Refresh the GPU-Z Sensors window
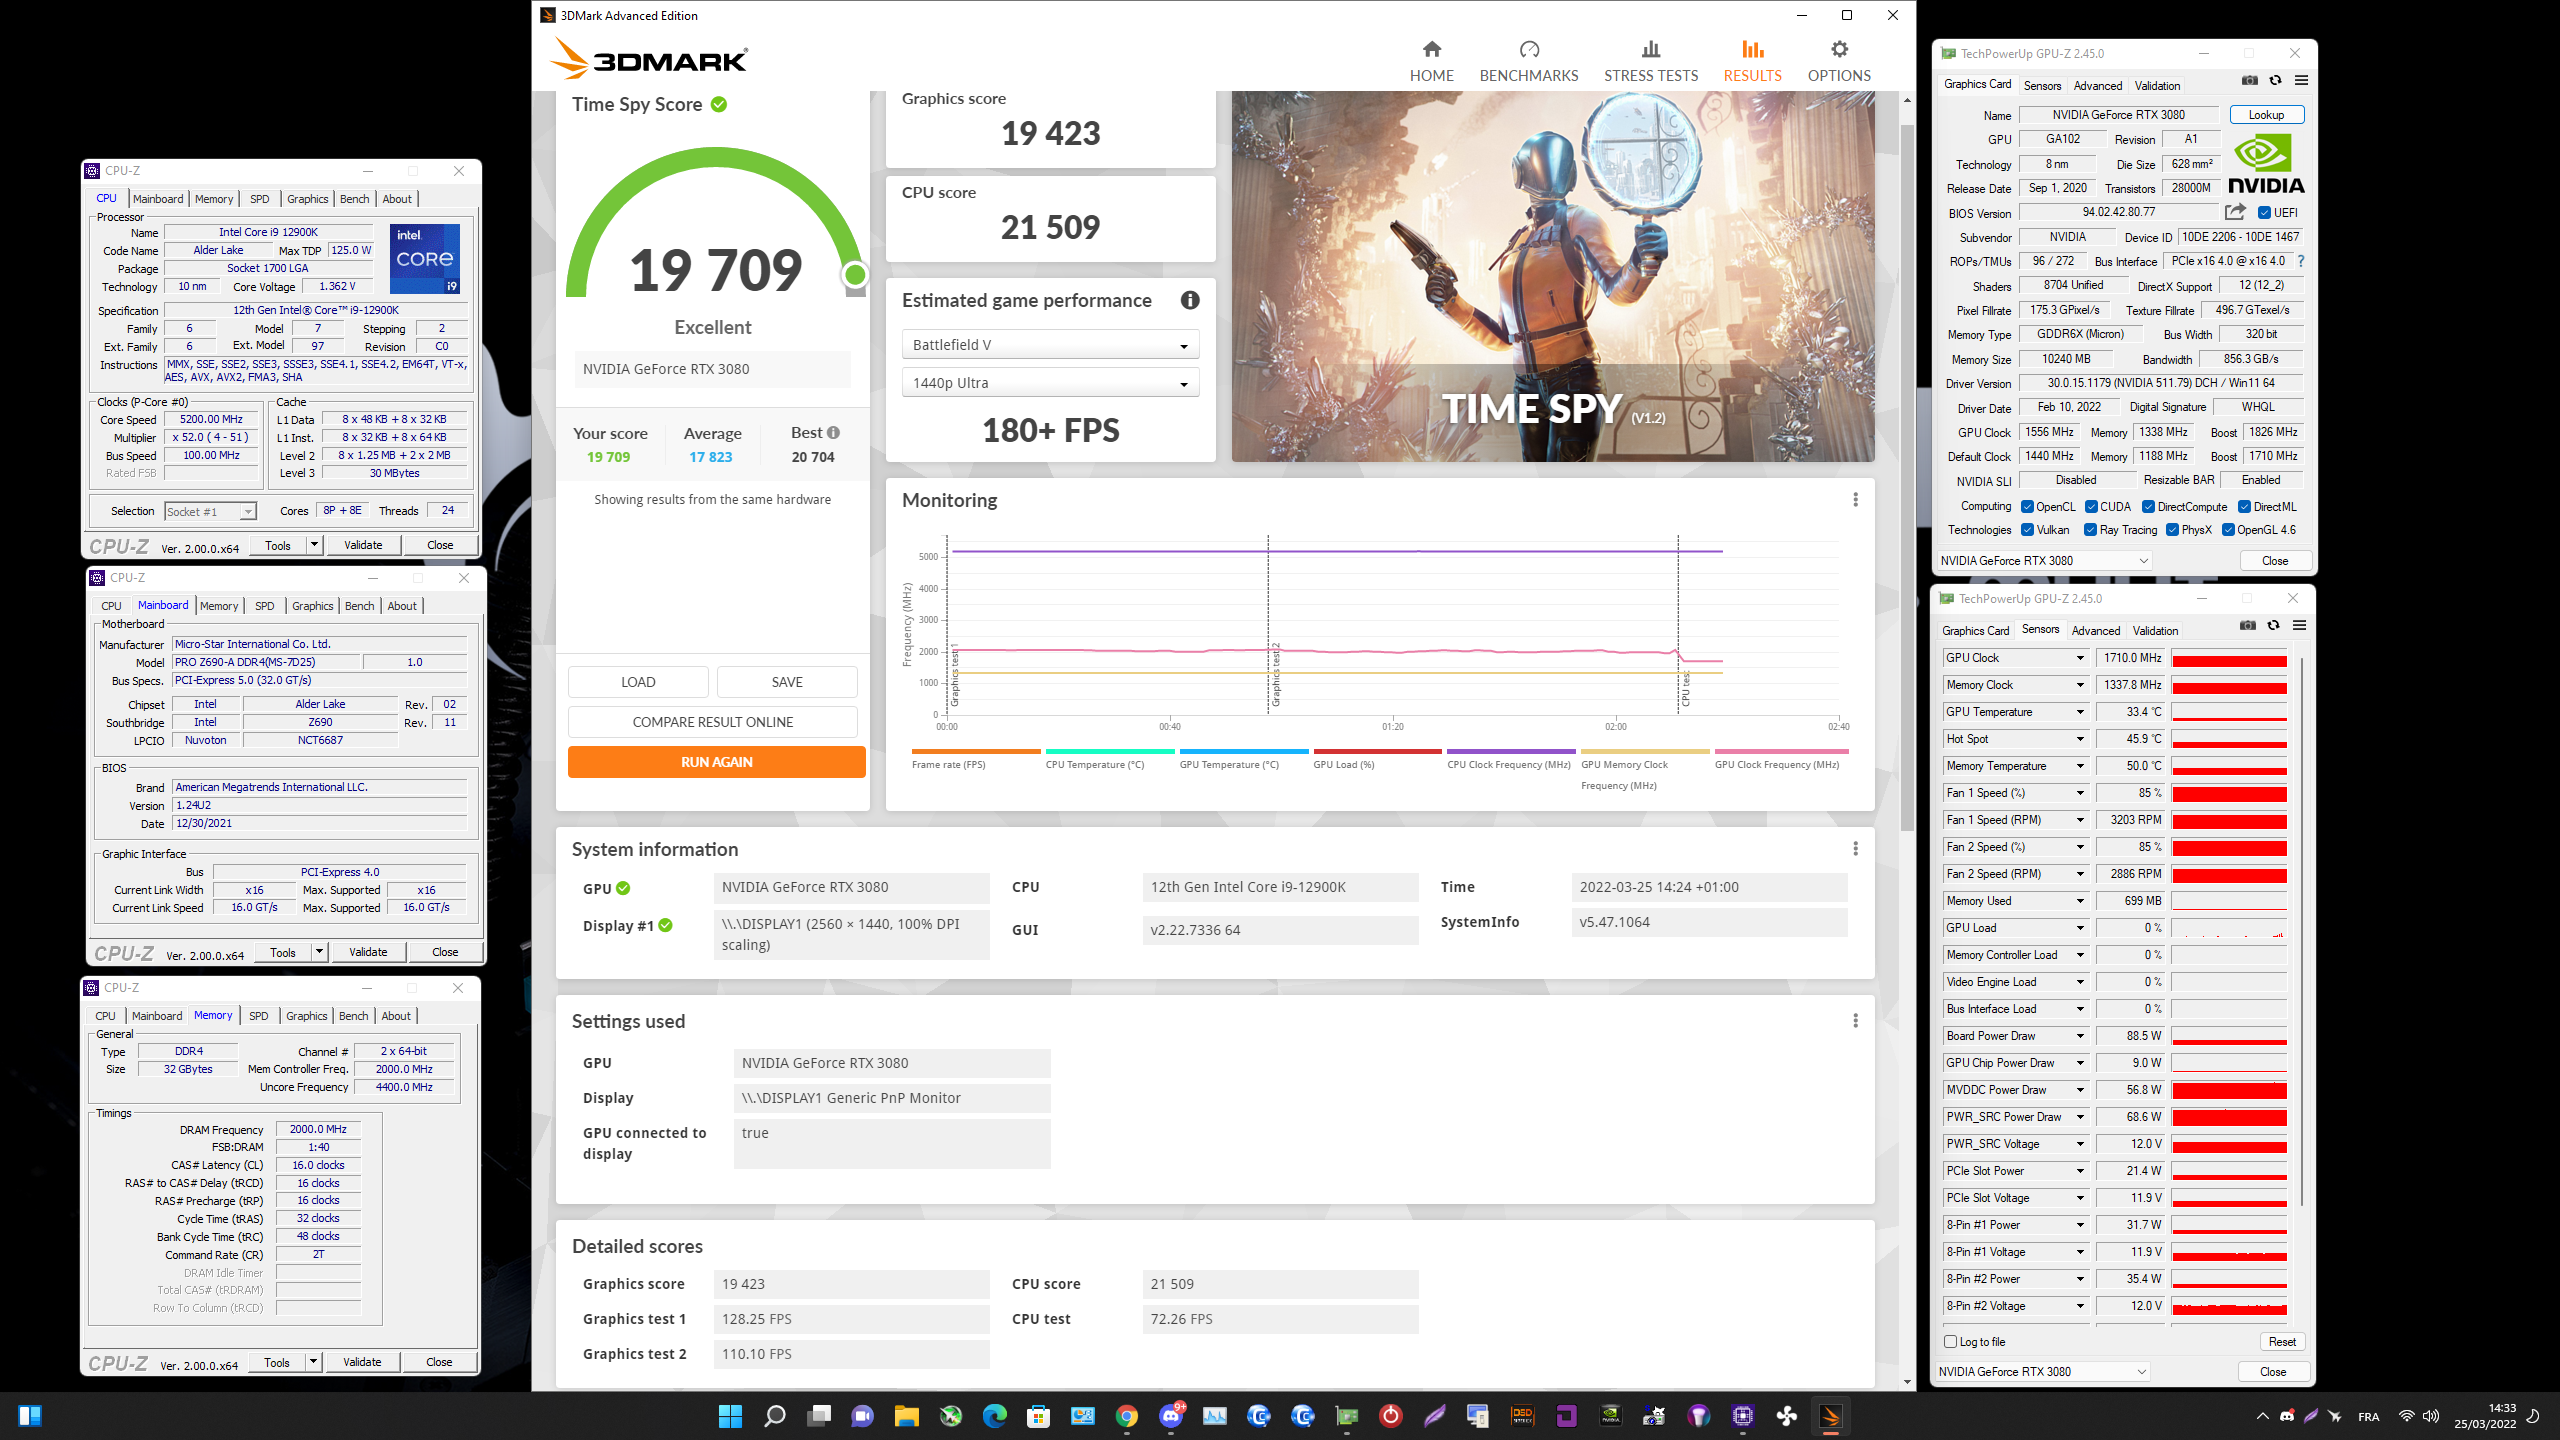2560x1440 pixels. pos(2273,625)
